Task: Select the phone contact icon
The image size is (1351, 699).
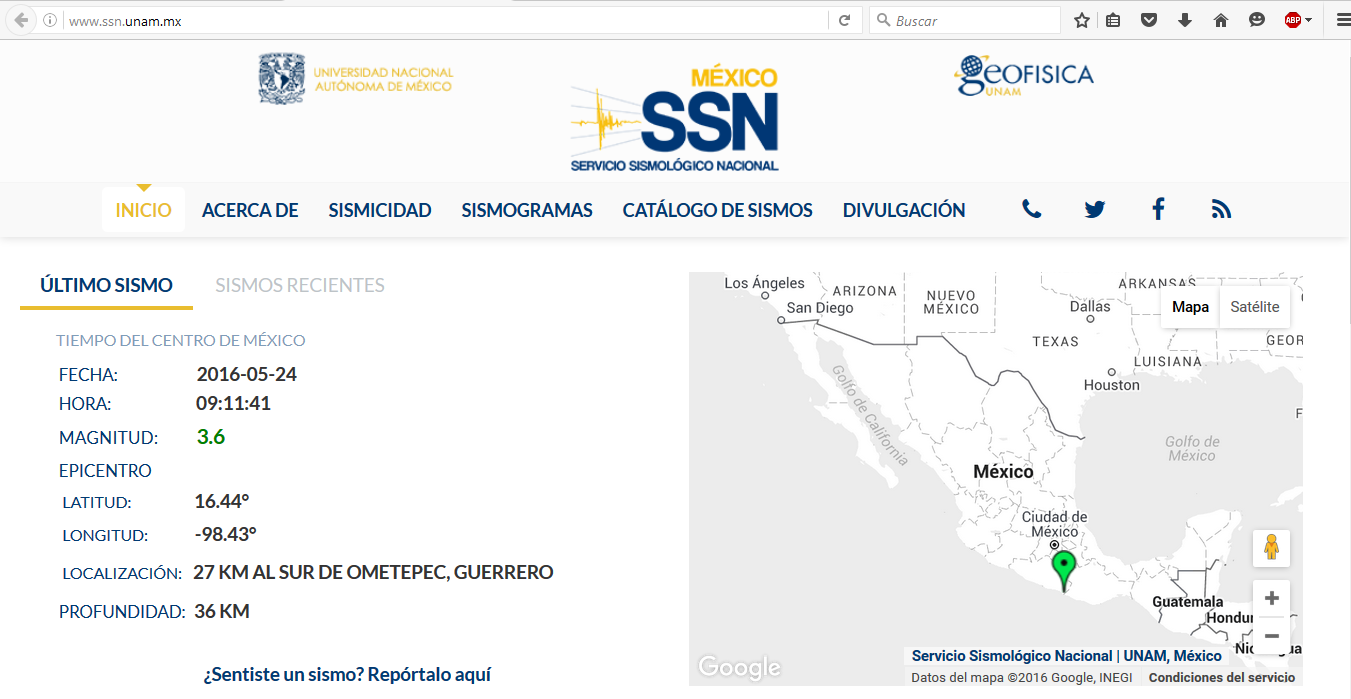Action: pos(1030,209)
